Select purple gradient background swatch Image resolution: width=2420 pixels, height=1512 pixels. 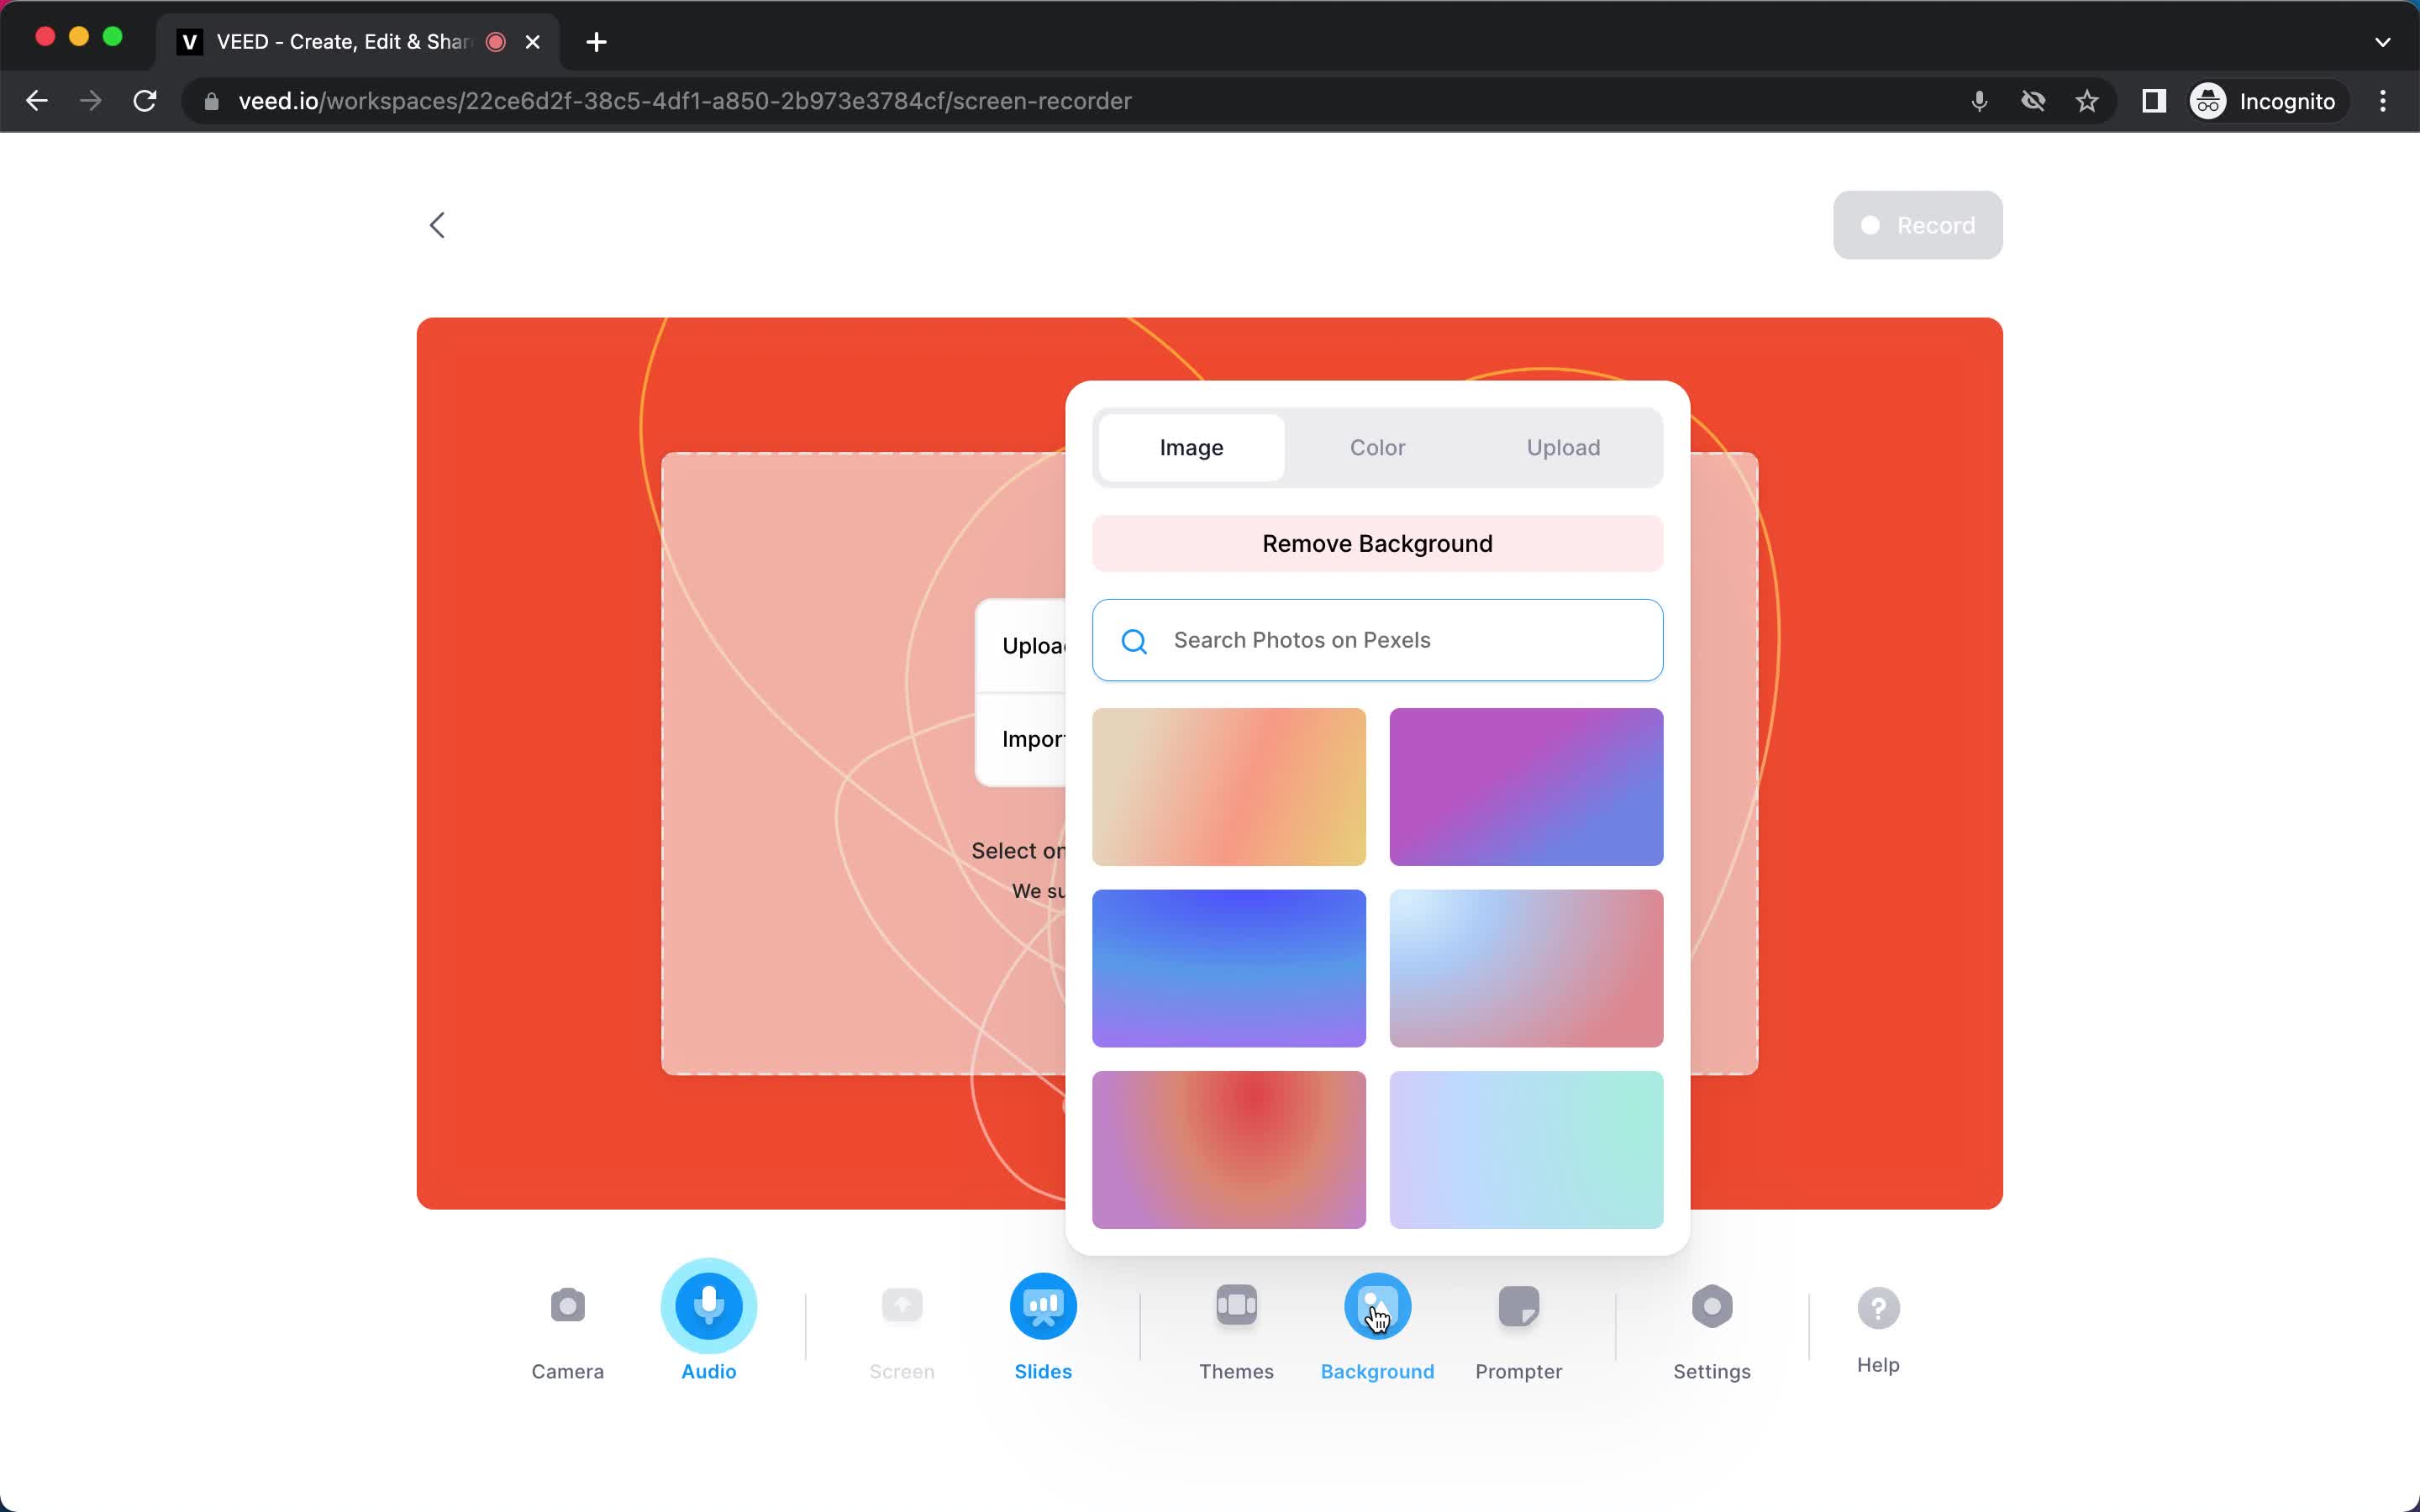[1526, 787]
